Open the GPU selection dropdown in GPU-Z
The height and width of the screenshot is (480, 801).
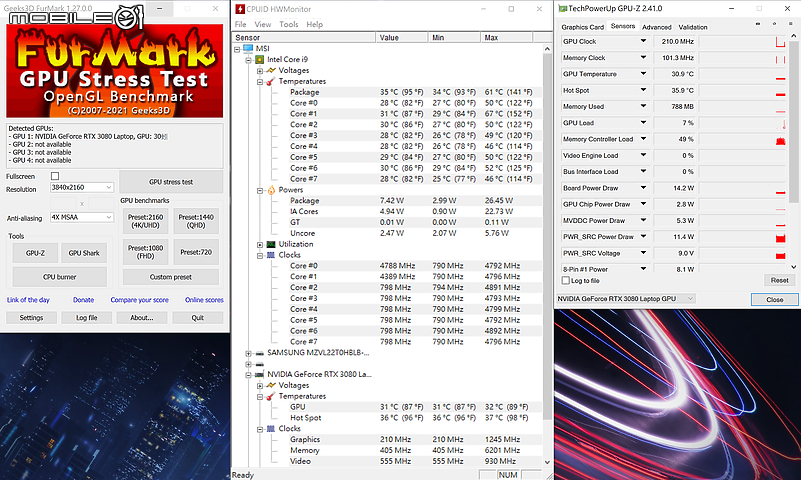(x=625, y=299)
